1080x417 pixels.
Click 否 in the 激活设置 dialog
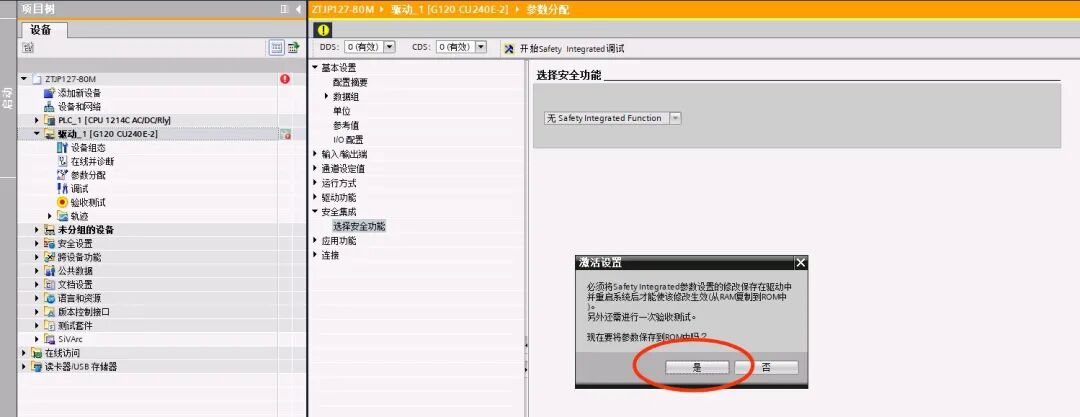tap(766, 368)
